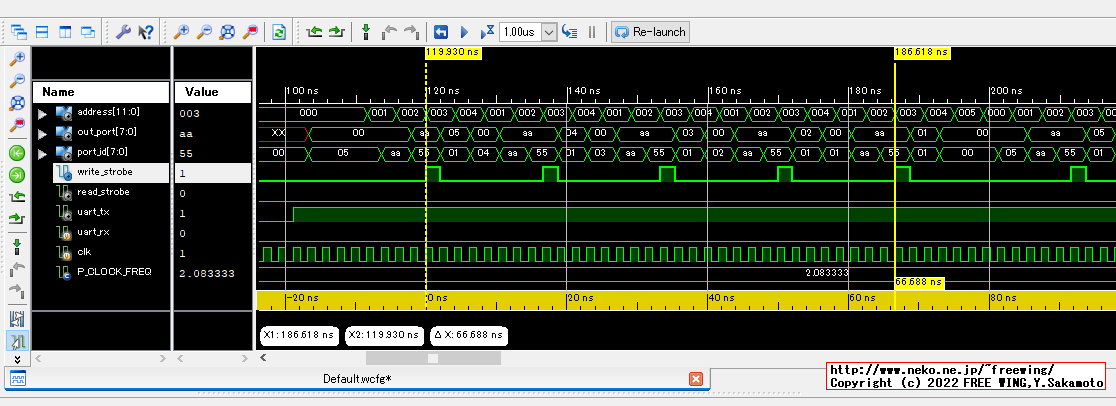Click the cascade windows icon

point(18,32)
